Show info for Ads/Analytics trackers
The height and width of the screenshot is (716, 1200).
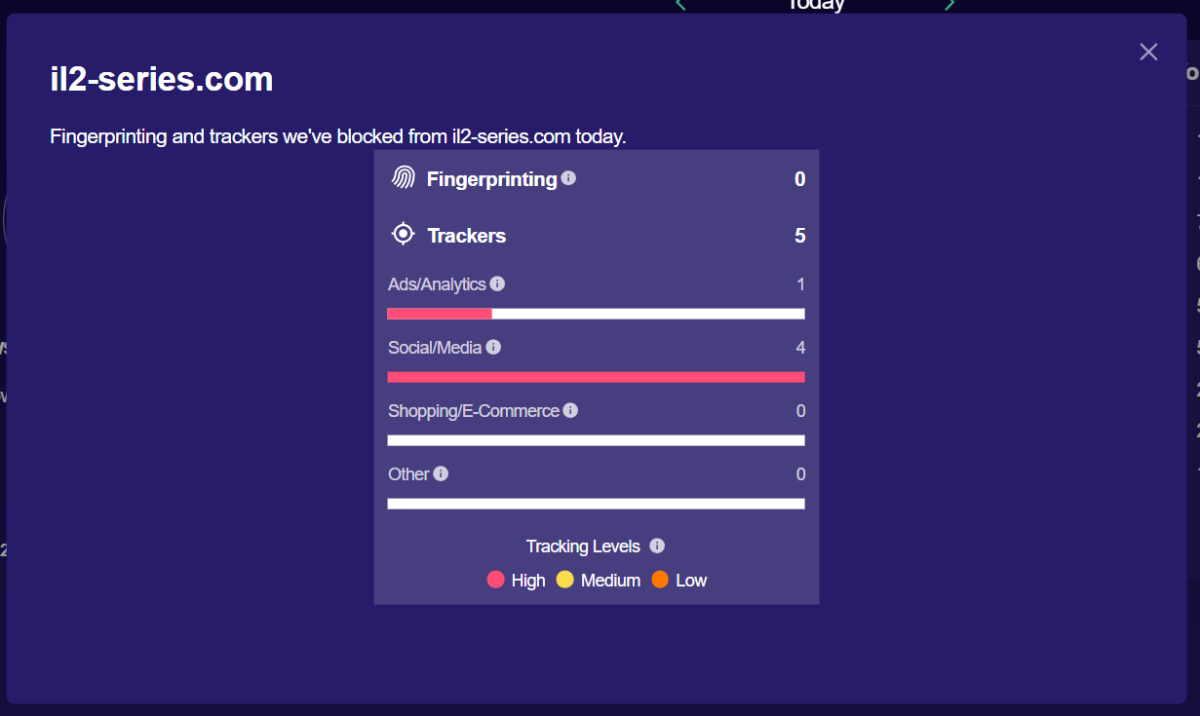tap(498, 284)
